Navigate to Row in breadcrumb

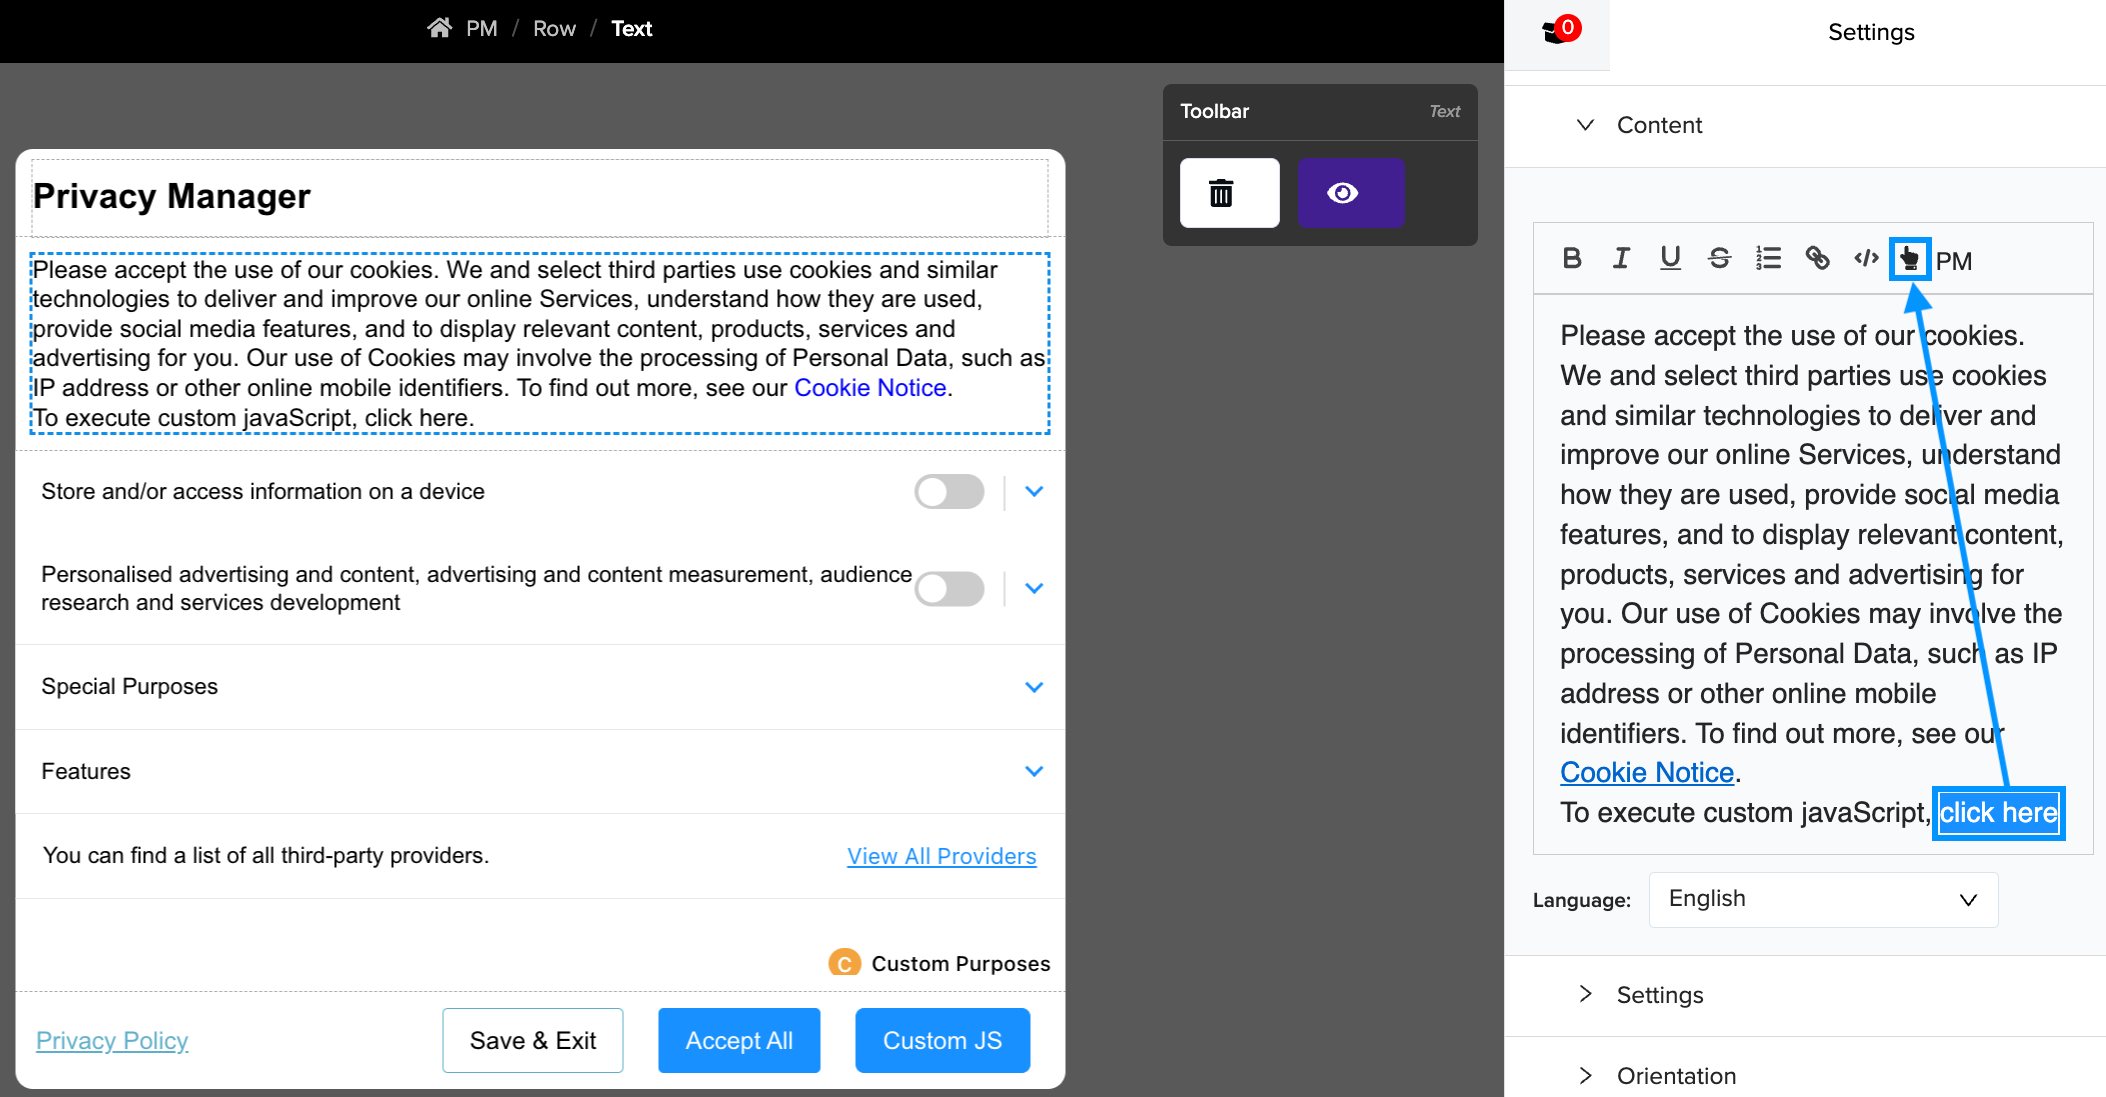(x=554, y=29)
